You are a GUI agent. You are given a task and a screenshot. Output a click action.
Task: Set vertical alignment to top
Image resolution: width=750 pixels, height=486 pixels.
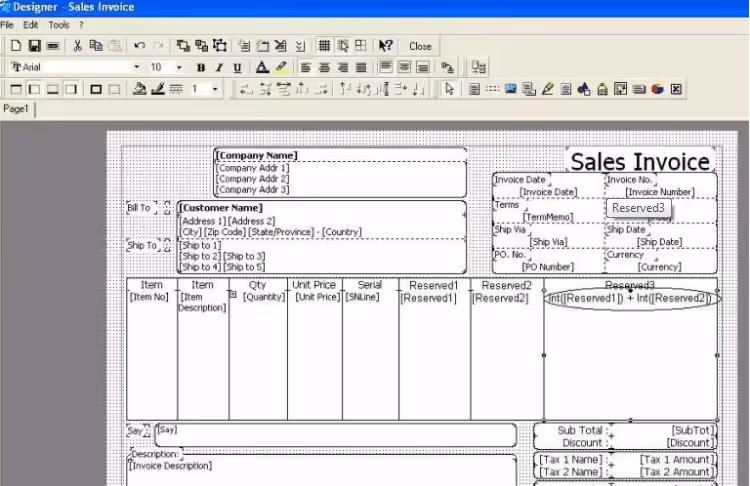tap(386, 67)
